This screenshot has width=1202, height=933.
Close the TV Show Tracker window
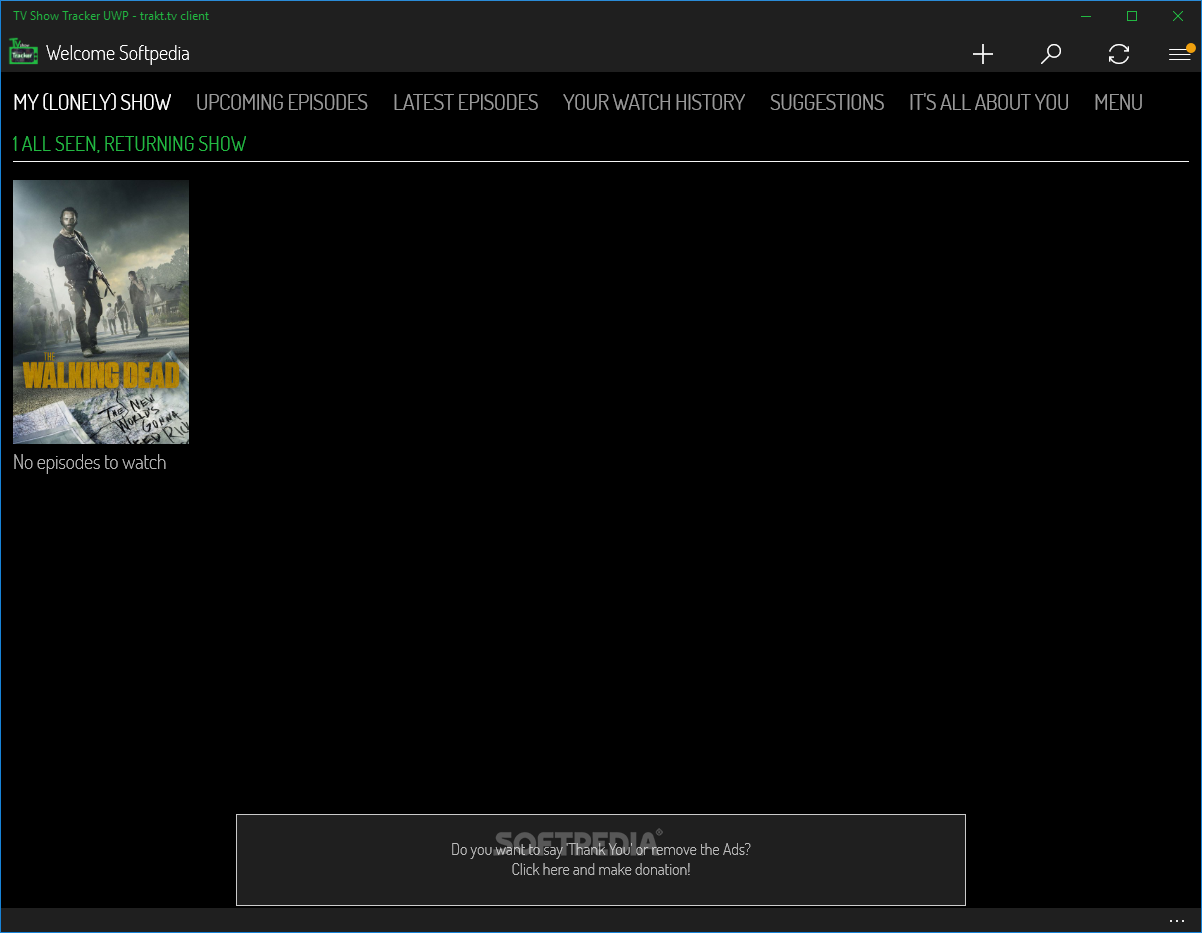pyautogui.click(x=1178, y=16)
